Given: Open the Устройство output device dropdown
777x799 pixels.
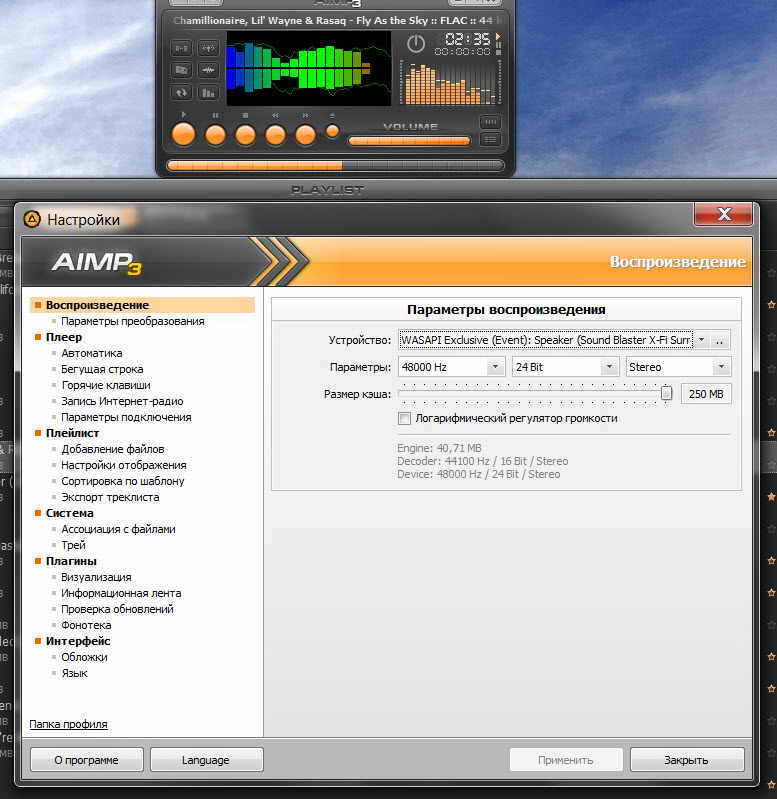Looking at the screenshot, I should [x=701, y=340].
